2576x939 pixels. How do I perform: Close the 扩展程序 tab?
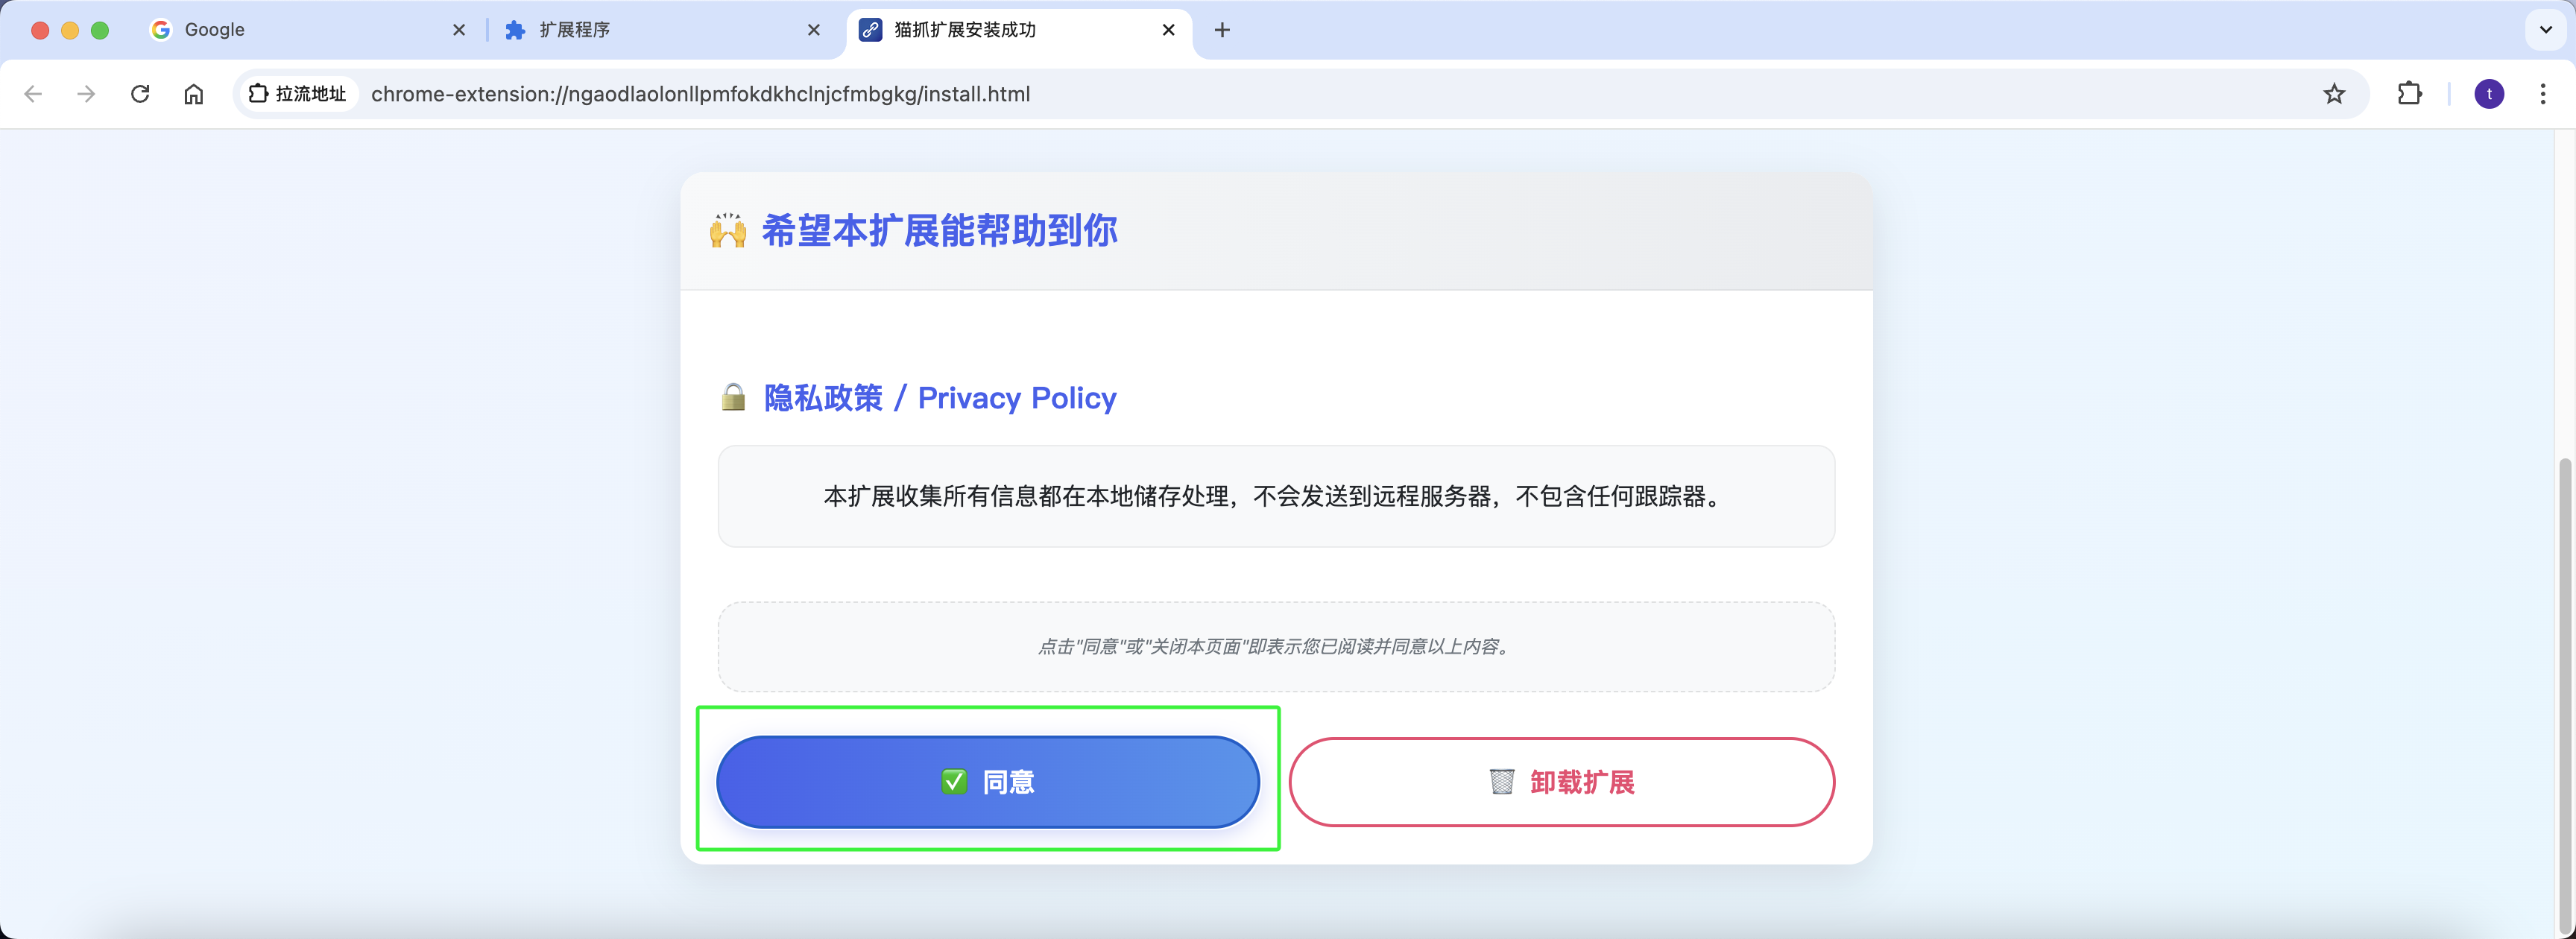(x=814, y=30)
